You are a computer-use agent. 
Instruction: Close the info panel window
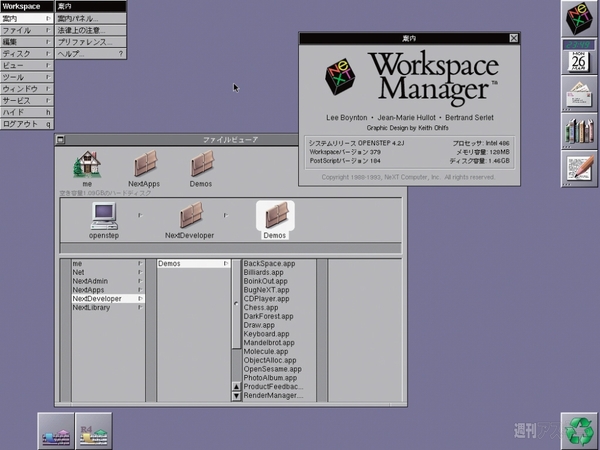click(514, 38)
